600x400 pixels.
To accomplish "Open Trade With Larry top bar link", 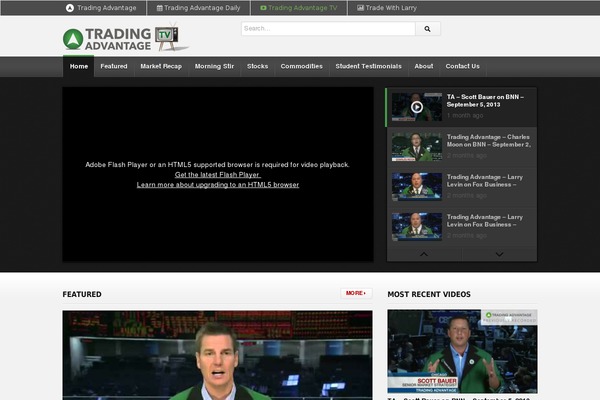I will point(391,8).
